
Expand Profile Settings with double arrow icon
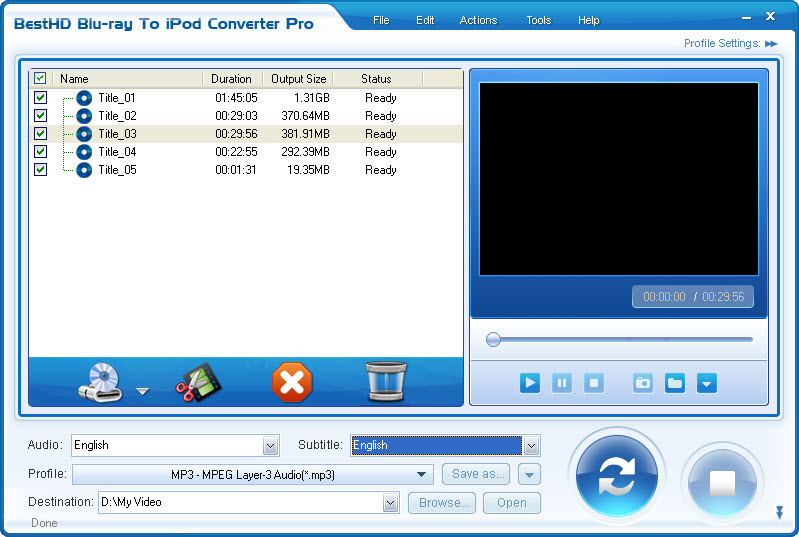tap(771, 44)
